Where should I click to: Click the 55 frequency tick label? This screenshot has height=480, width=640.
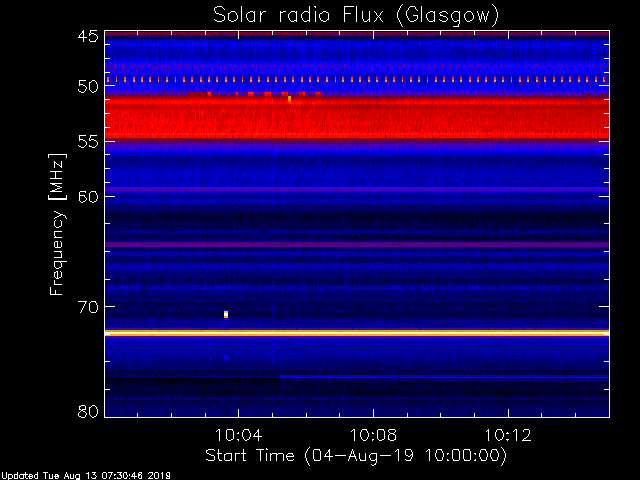pyautogui.click(x=89, y=142)
